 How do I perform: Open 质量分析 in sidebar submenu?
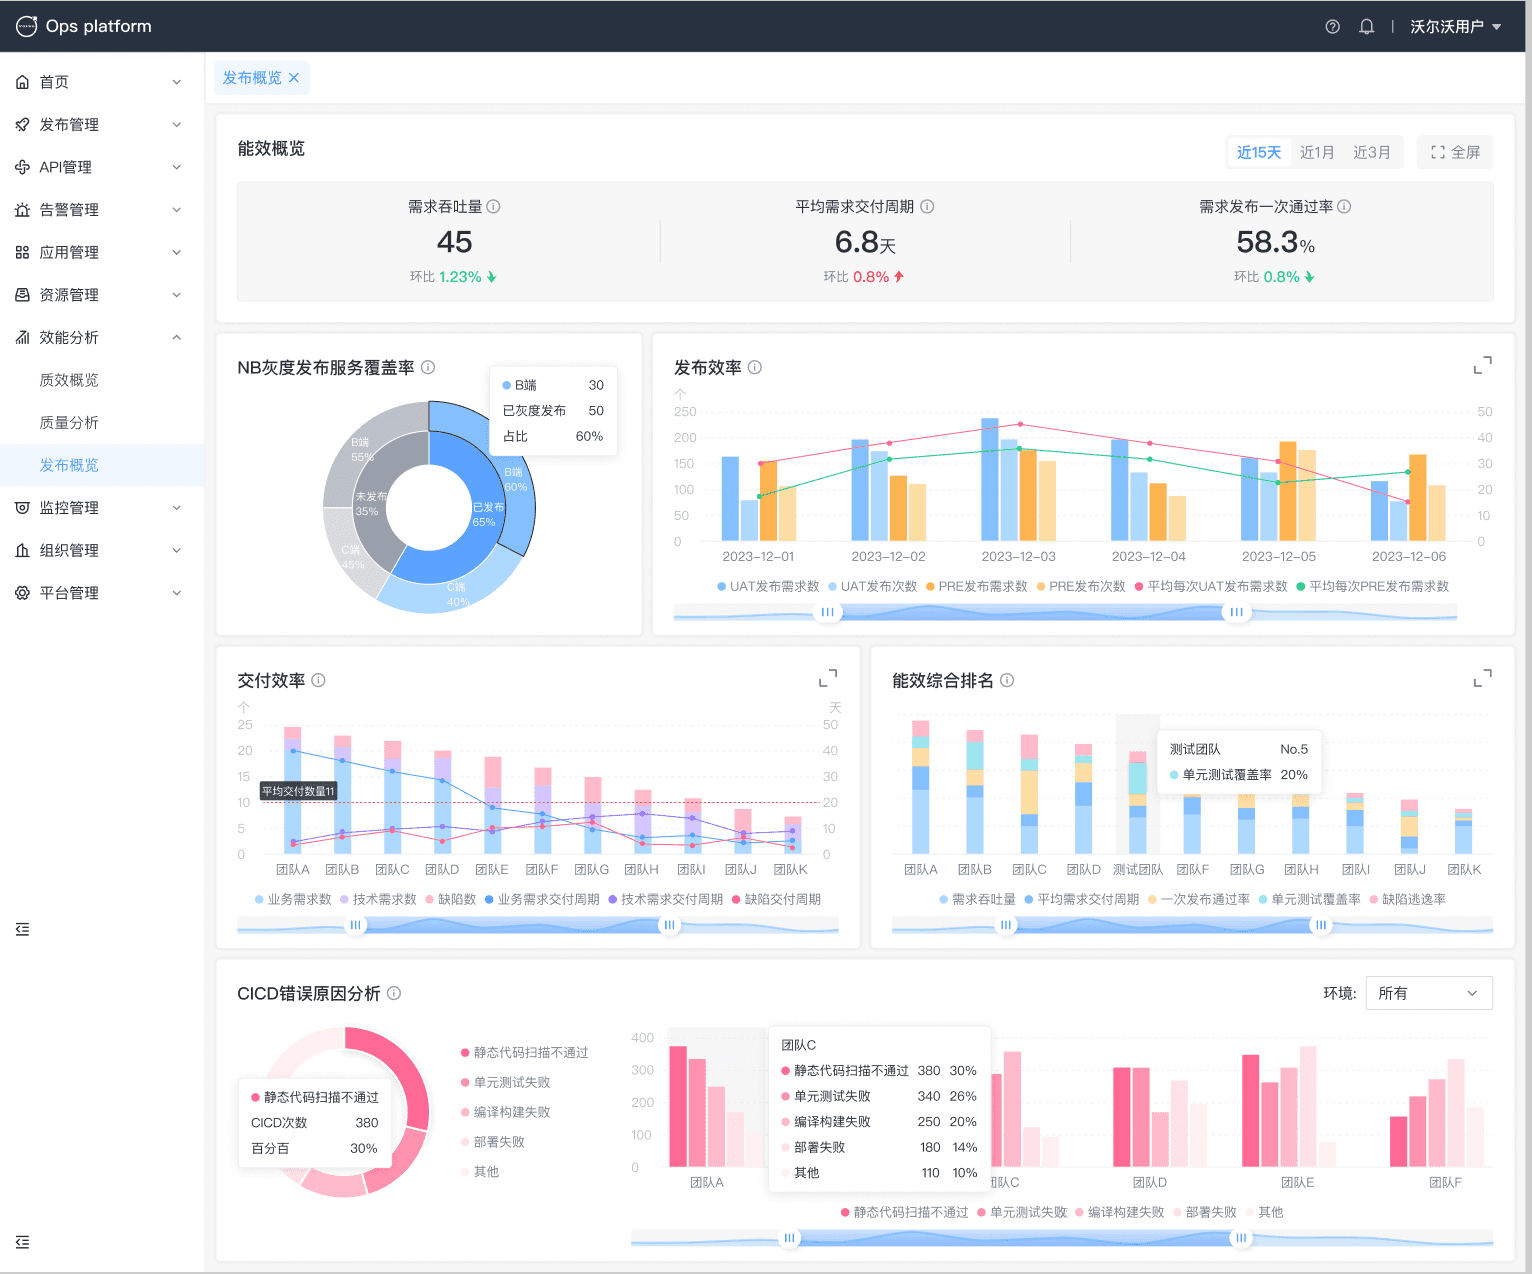click(x=69, y=423)
